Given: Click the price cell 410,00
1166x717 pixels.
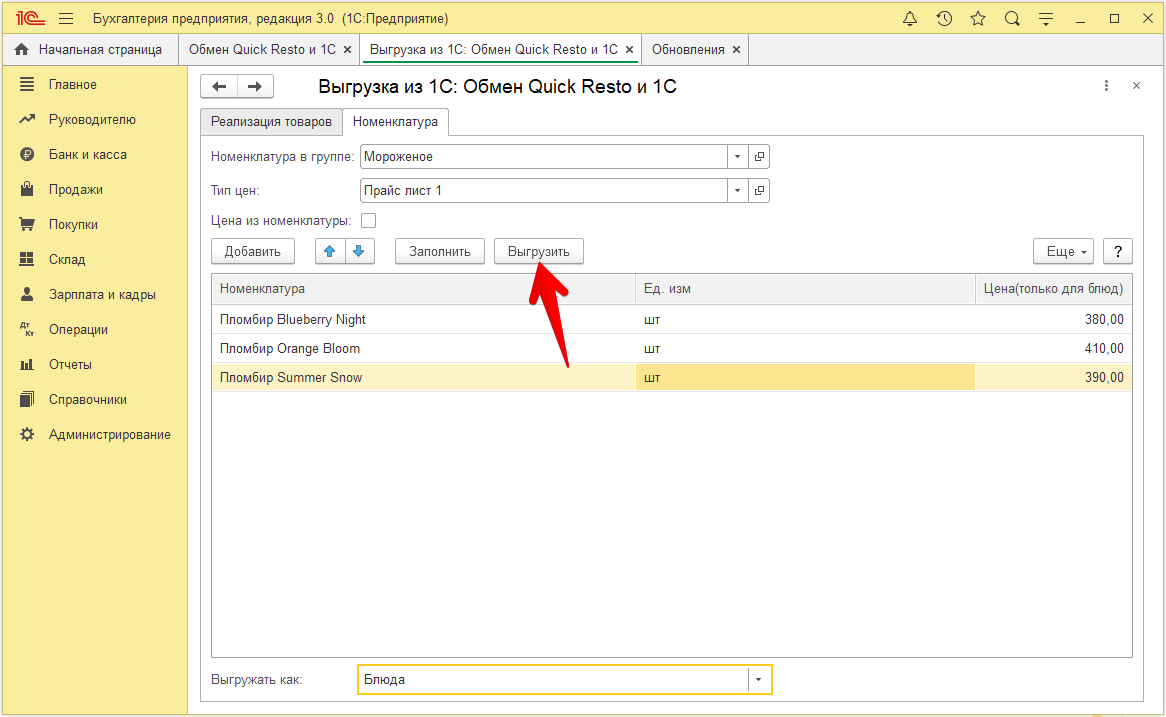Looking at the screenshot, I should [x=1054, y=349].
